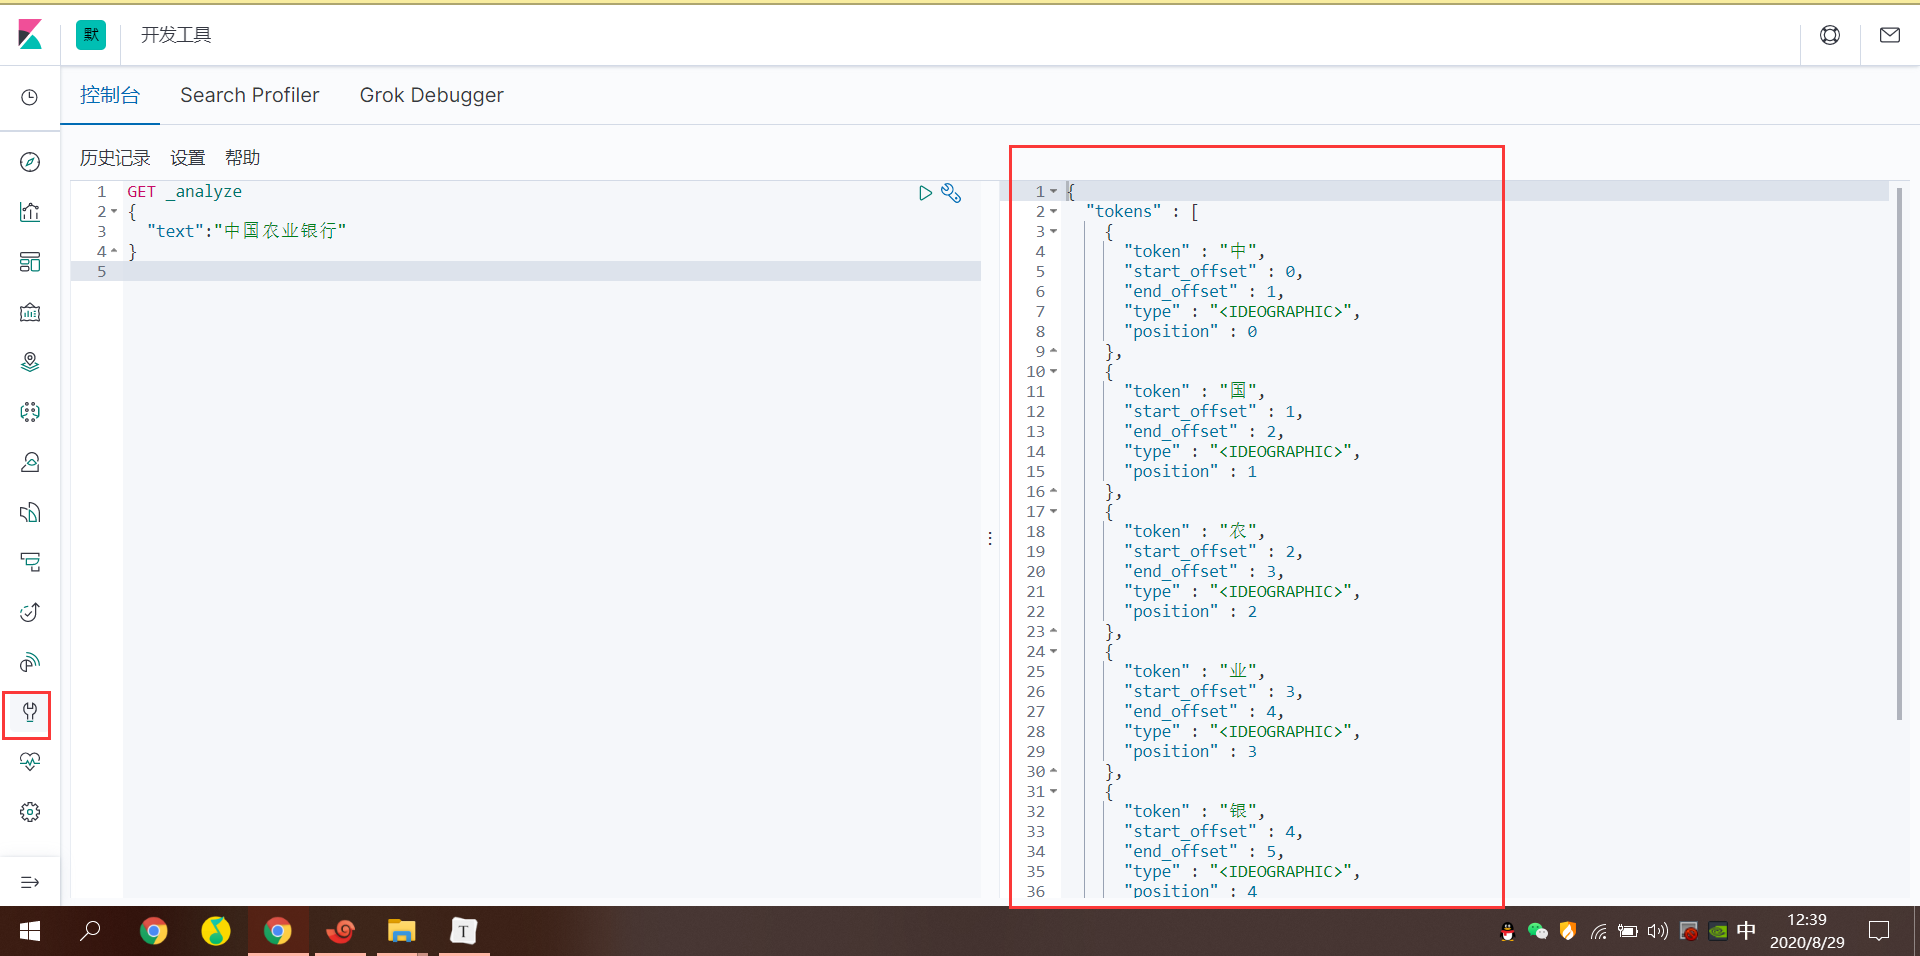Viewport: 1920px width, 956px height.
Task: Open Recently viewed clock icon
Action: click(x=30, y=97)
